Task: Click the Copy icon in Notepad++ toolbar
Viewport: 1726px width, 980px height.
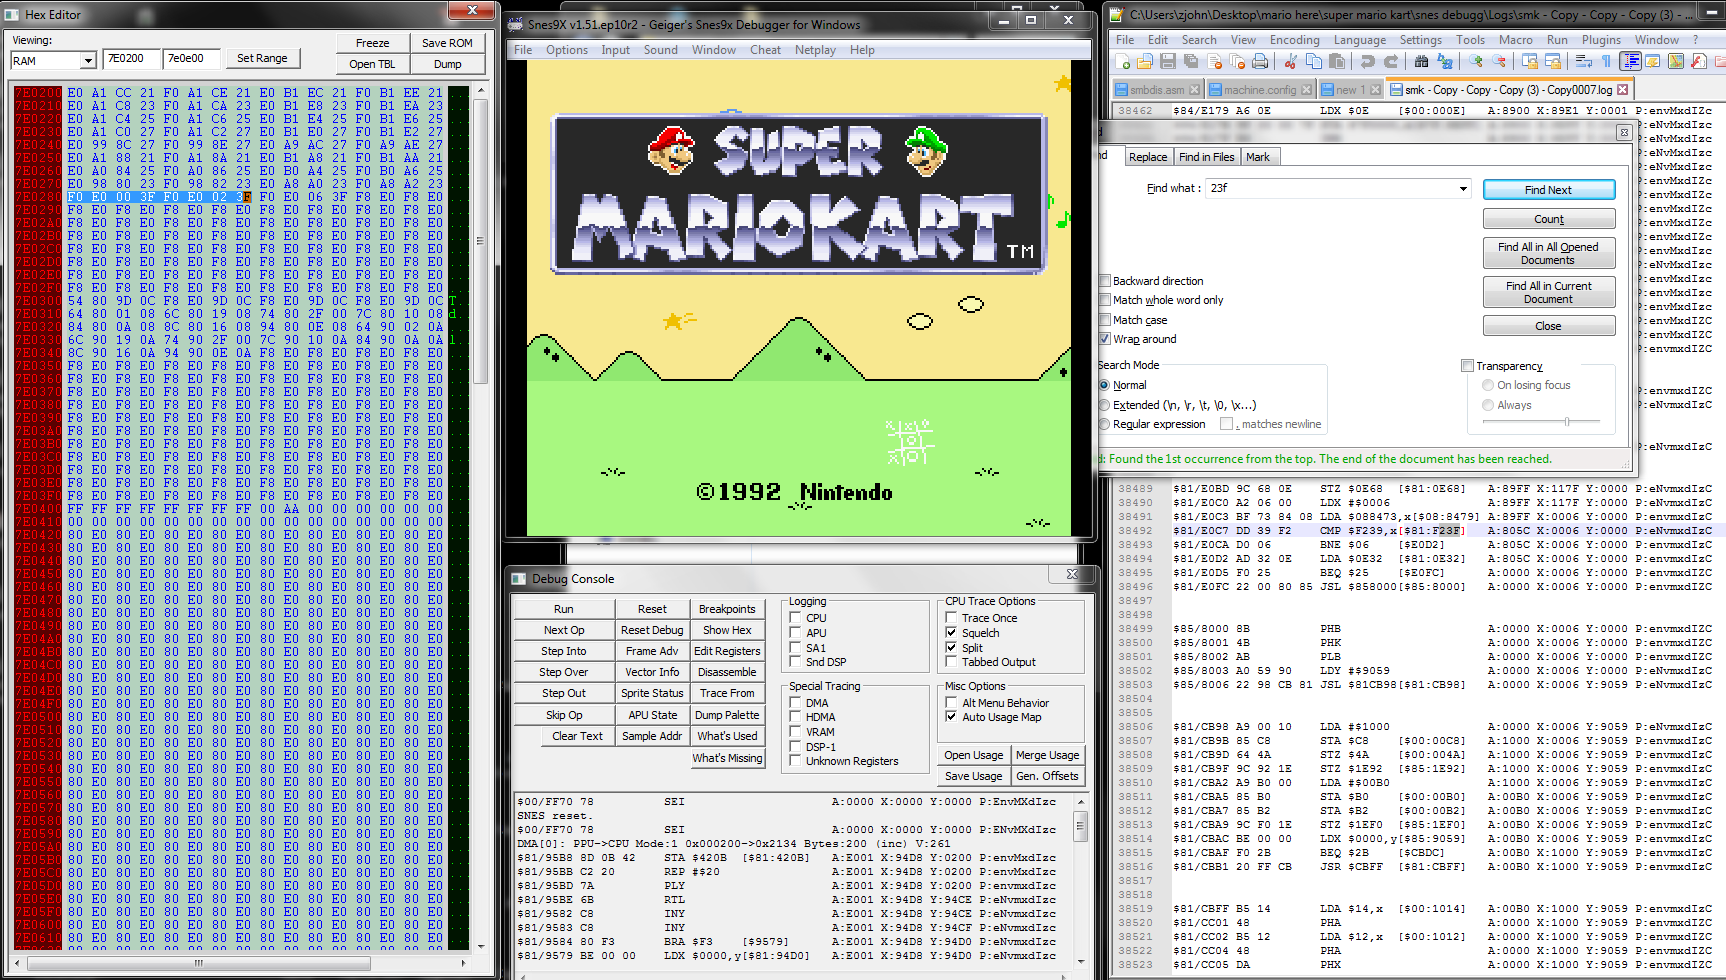Action: click(x=1314, y=61)
